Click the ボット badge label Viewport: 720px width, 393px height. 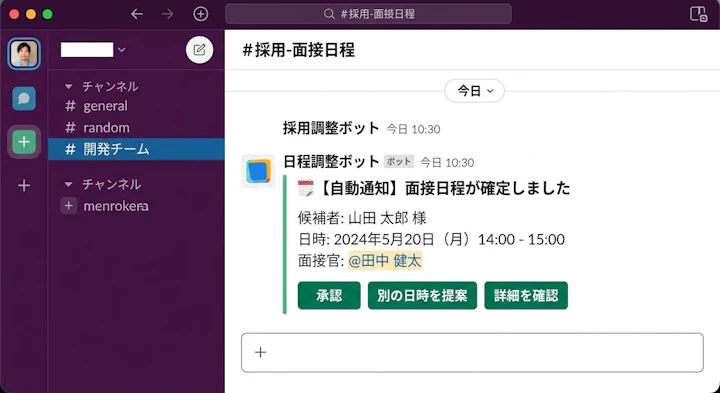pyautogui.click(x=399, y=162)
